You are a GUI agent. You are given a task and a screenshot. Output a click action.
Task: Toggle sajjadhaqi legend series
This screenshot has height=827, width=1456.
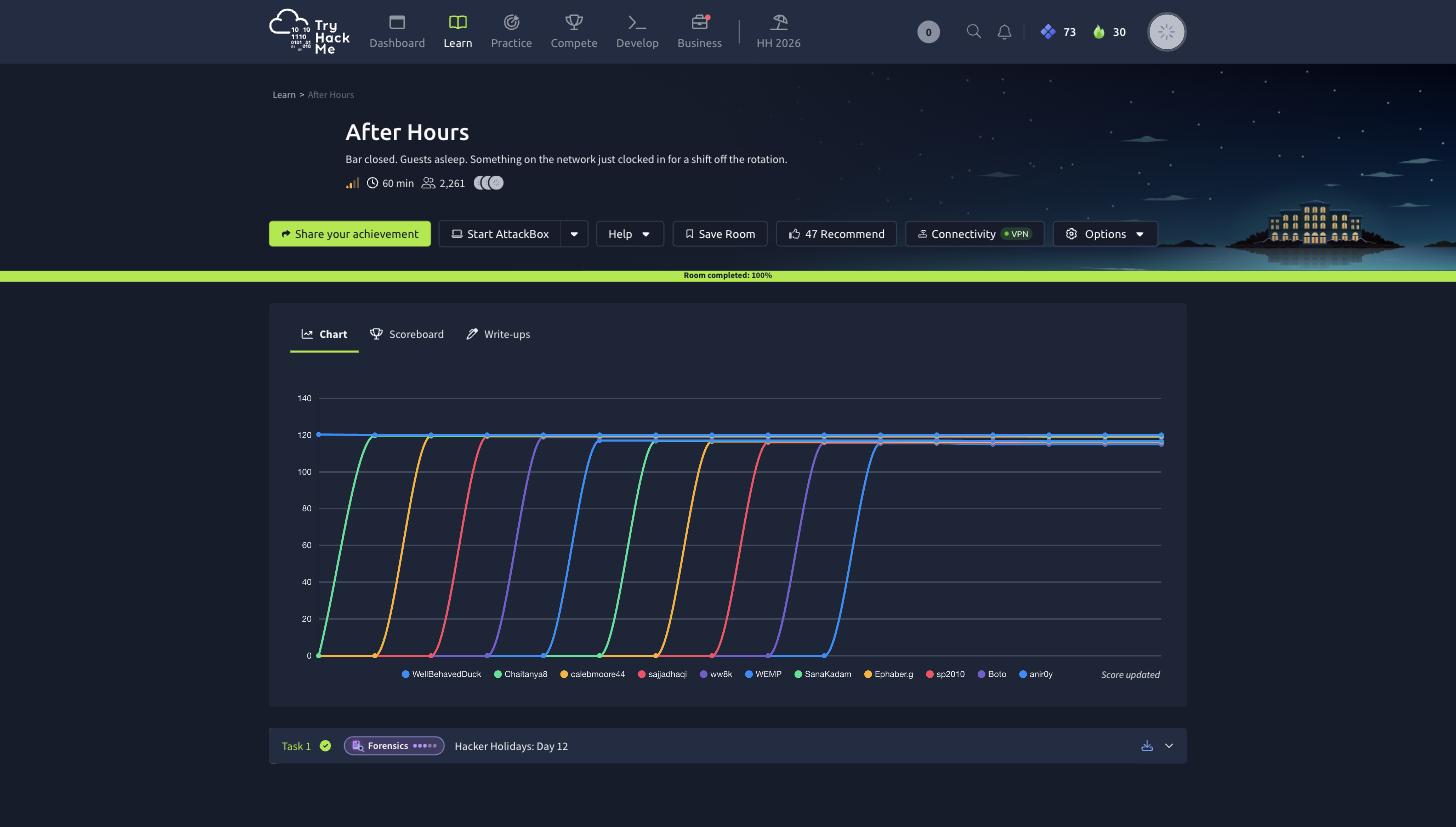coord(662,674)
